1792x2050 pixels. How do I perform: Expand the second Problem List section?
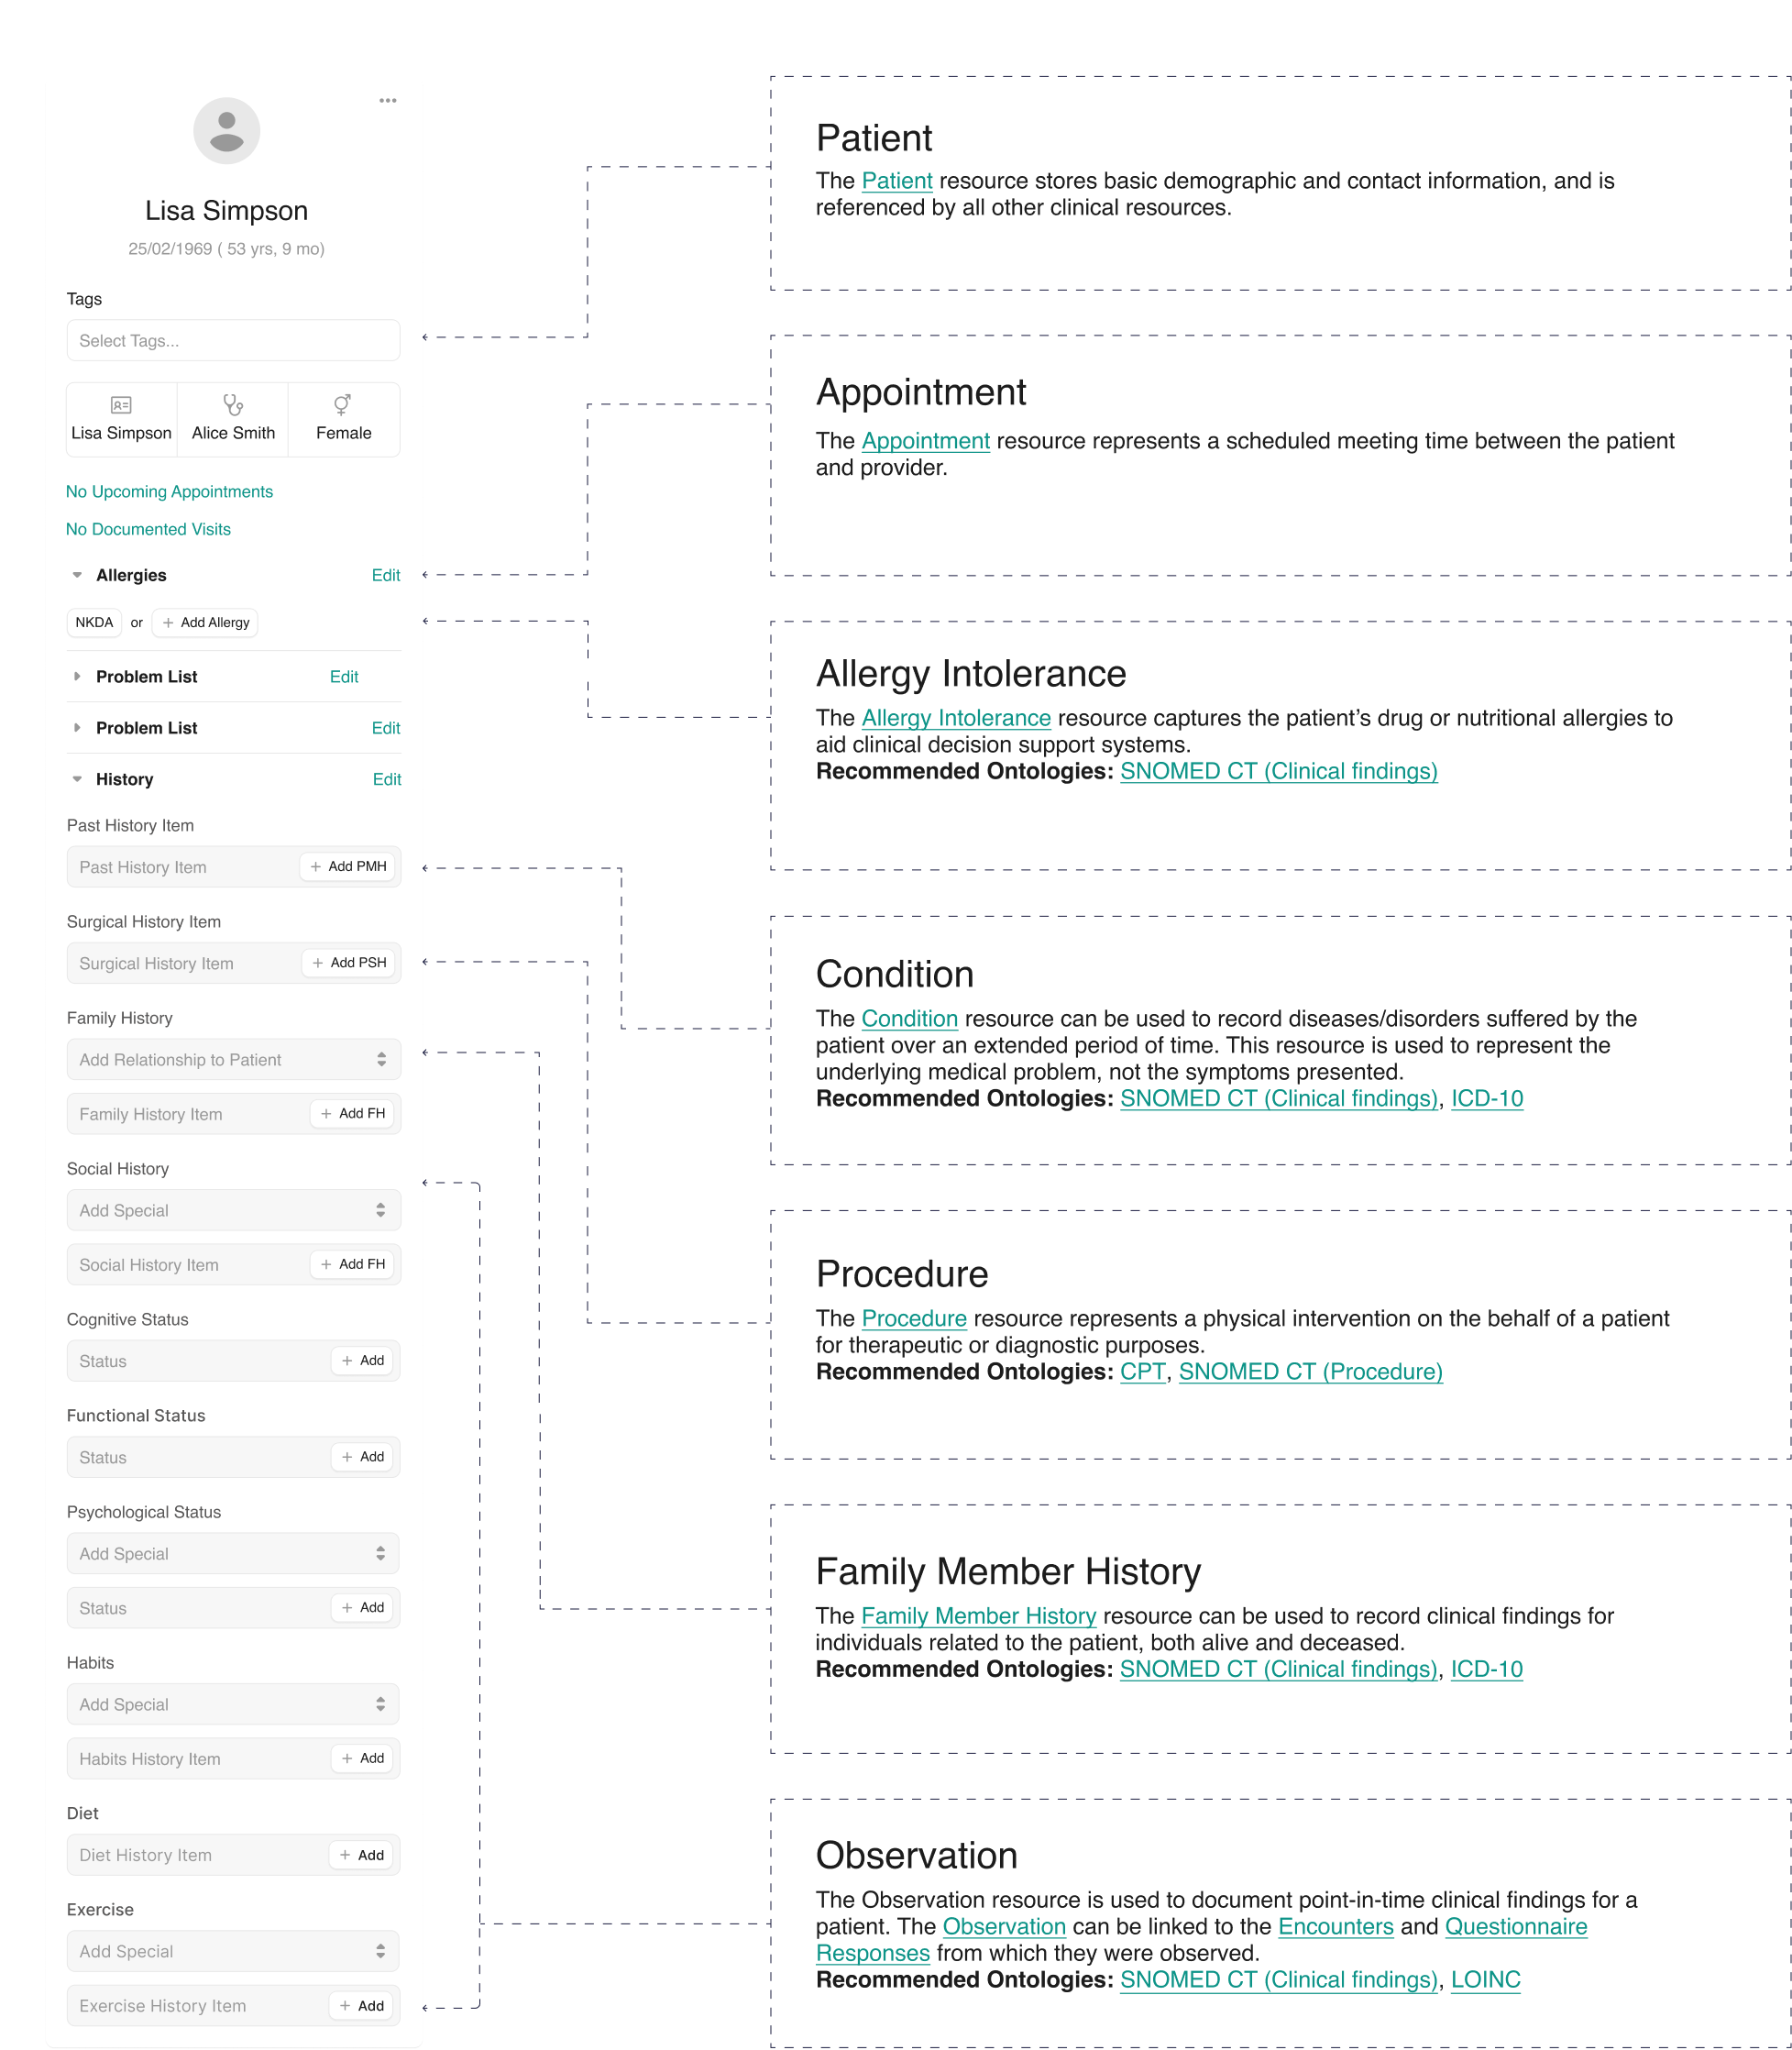click(80, 729)
